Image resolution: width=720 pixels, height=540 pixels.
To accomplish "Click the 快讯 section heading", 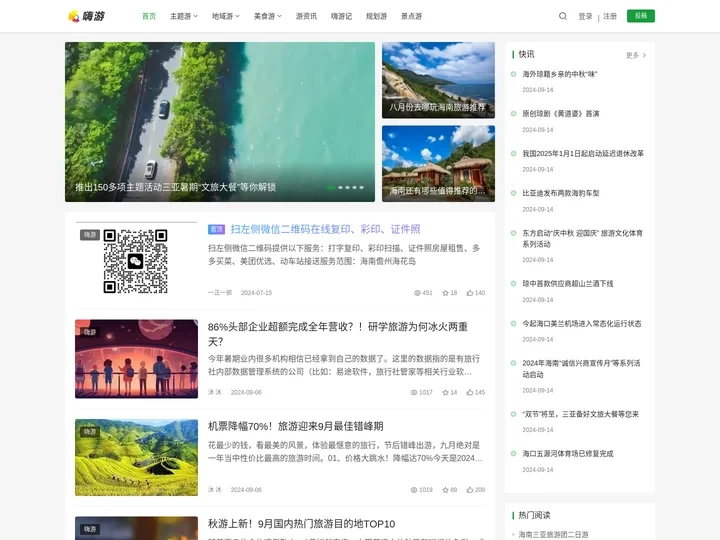I will pyautogui.click(x=526, y=54).
